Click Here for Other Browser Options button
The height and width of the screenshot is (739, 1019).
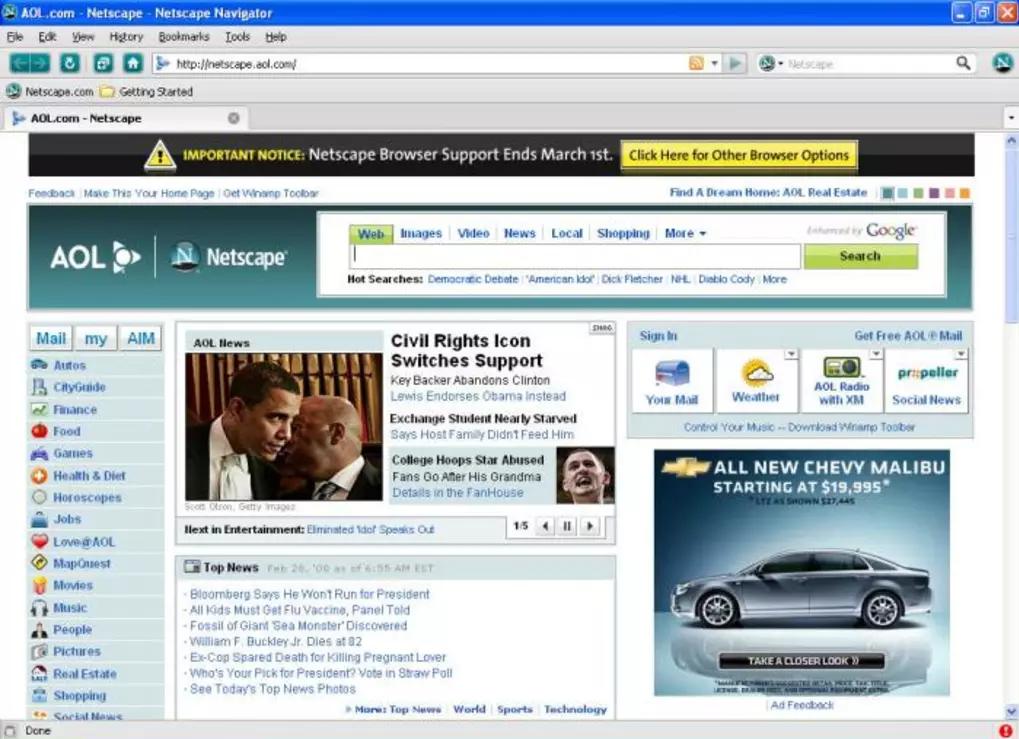click(739, 155)
